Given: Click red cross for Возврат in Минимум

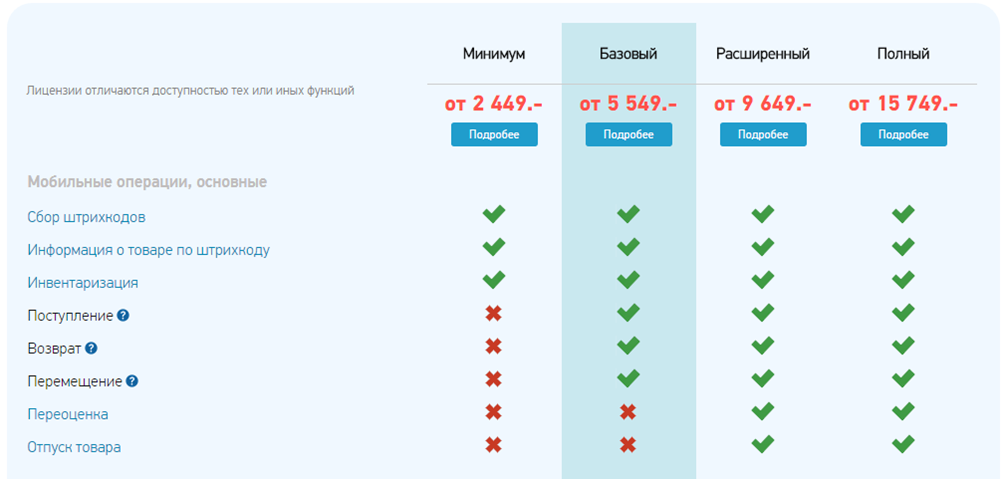Looking at the screenshot, I should [493, 346].
